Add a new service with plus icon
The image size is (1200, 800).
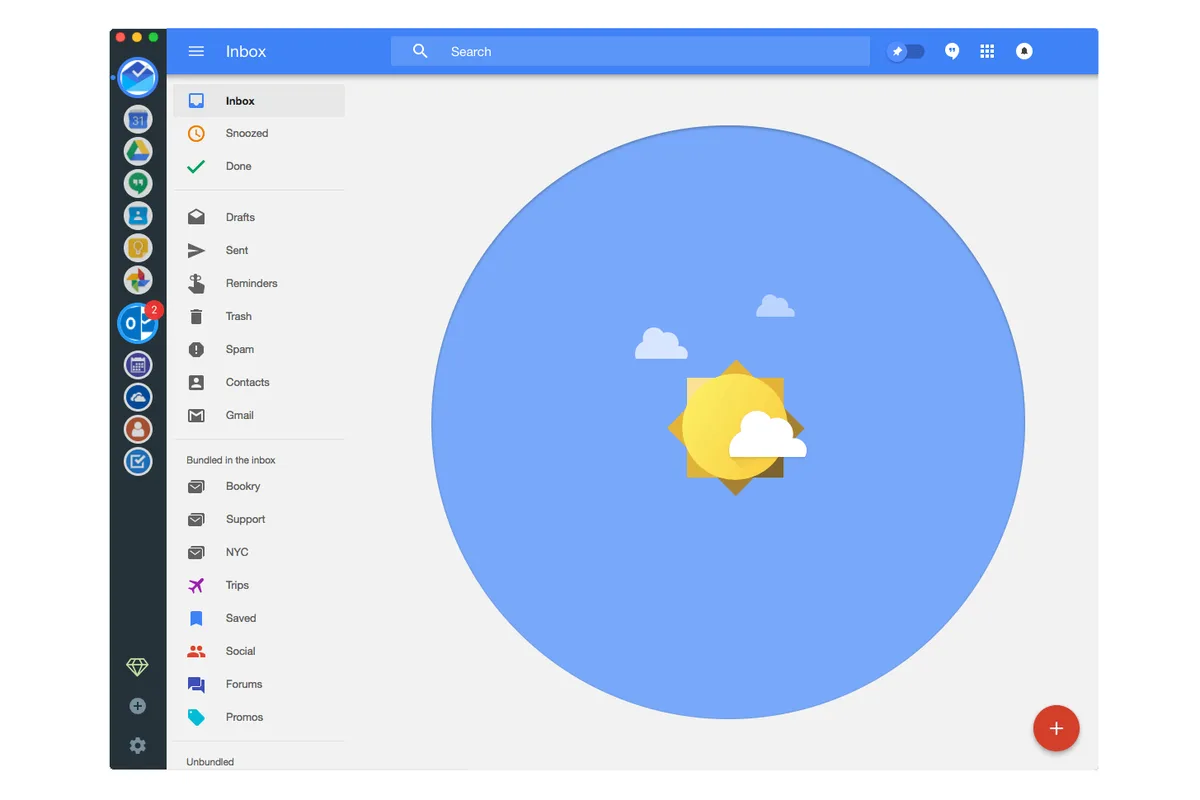[x=138, y=706]
